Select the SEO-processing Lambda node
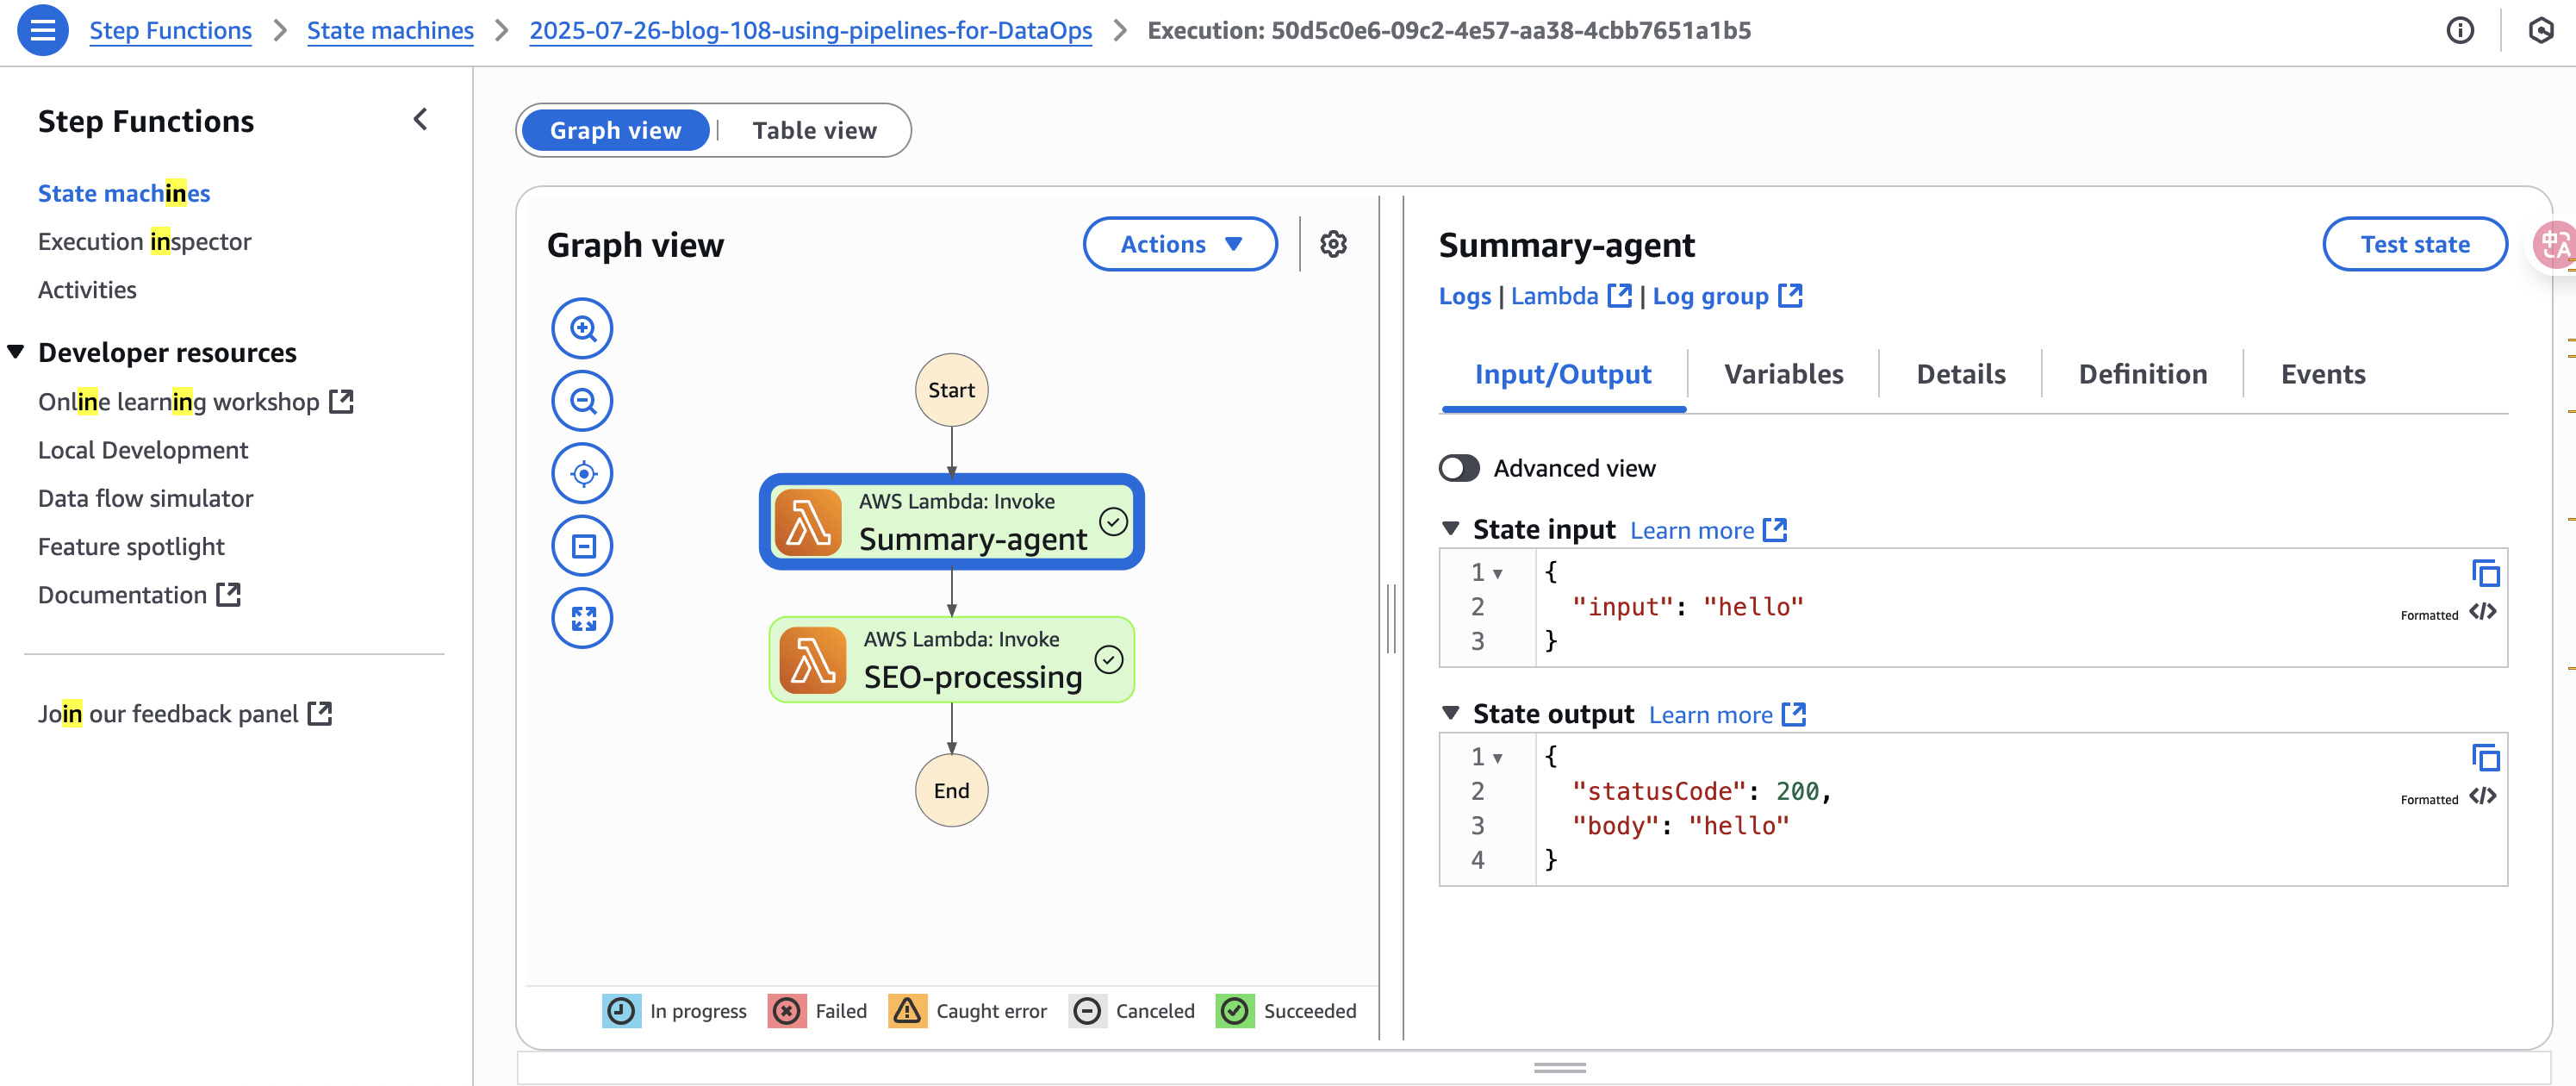Screen dimensions: 2576x1086 click(x=951, y=660)
